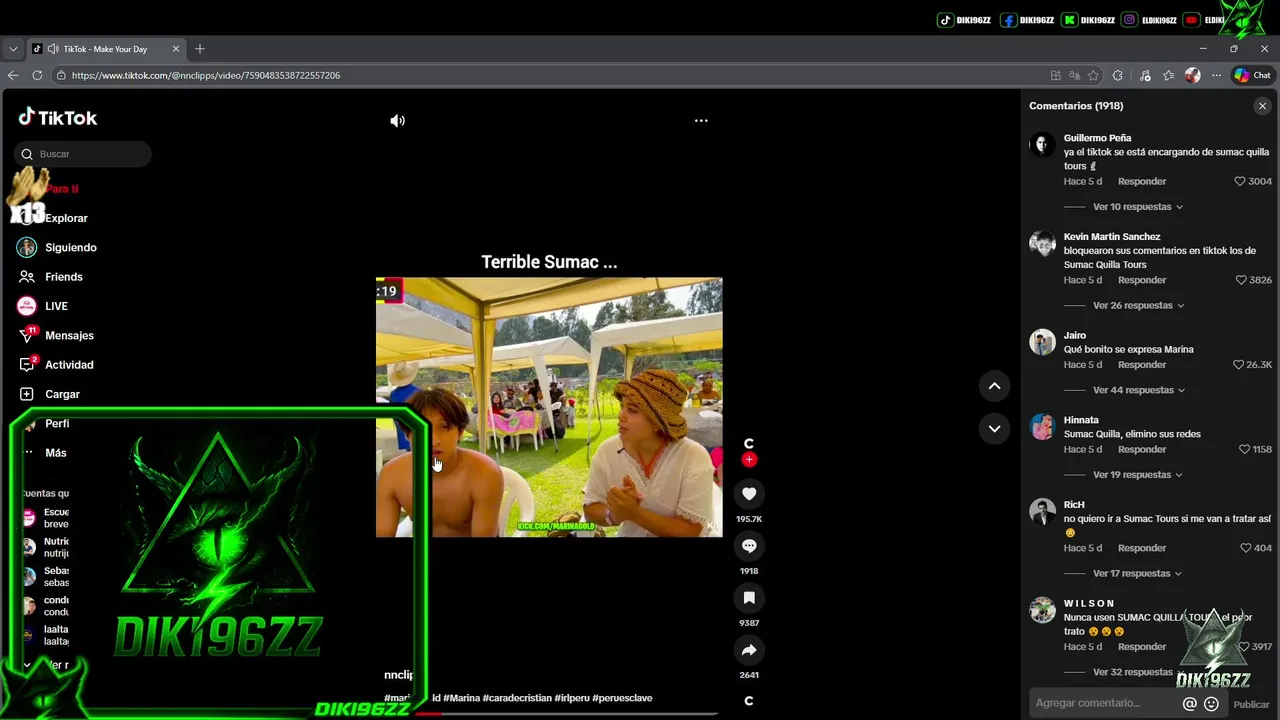View site information lock icon
The width and height of the screenshot is (1280, 720).
click(61, 75)
